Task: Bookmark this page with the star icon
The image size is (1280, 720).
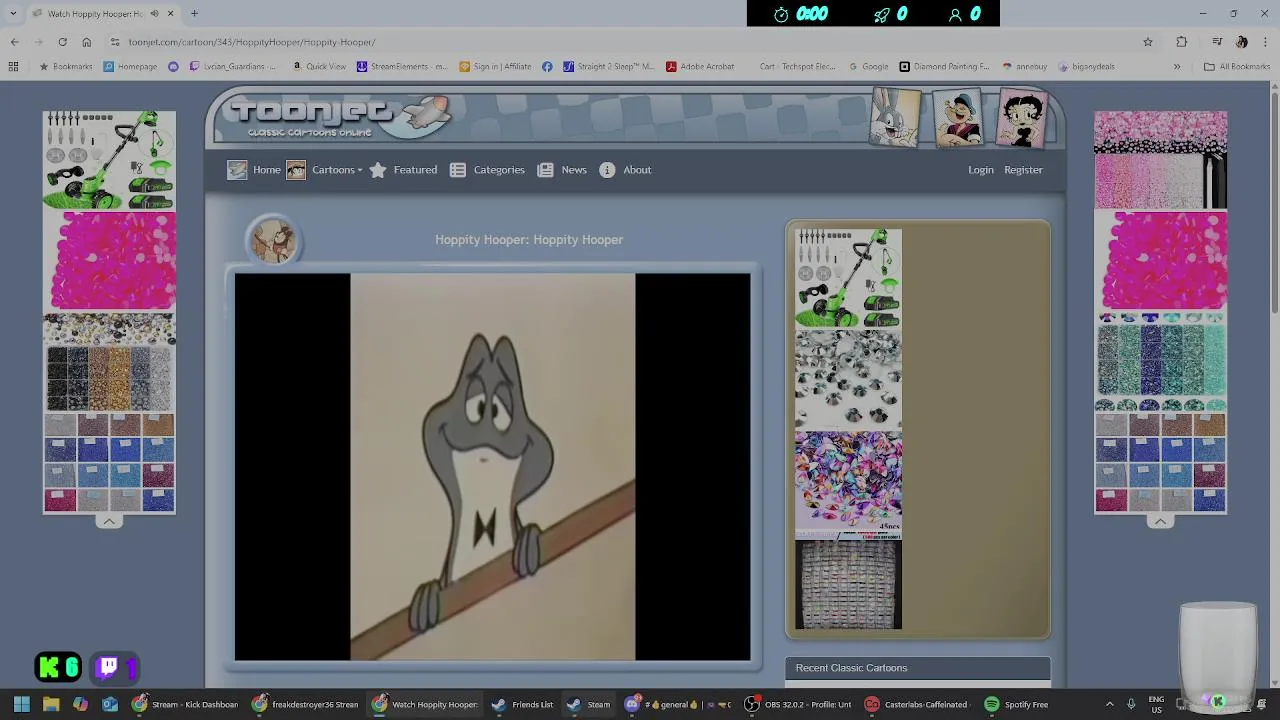Action: (x=1148, y=42)
